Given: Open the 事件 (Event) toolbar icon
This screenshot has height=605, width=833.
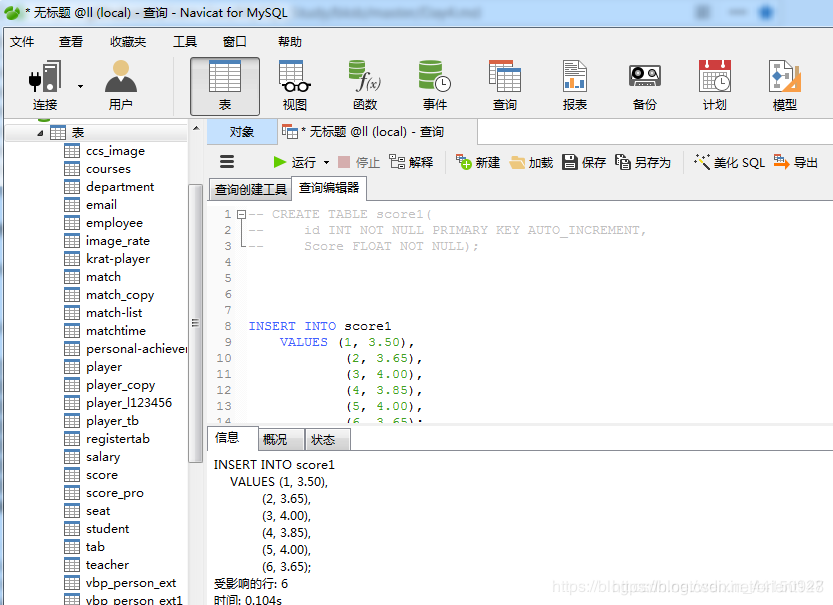Looking at the screenshot, I should pos(435,85).
